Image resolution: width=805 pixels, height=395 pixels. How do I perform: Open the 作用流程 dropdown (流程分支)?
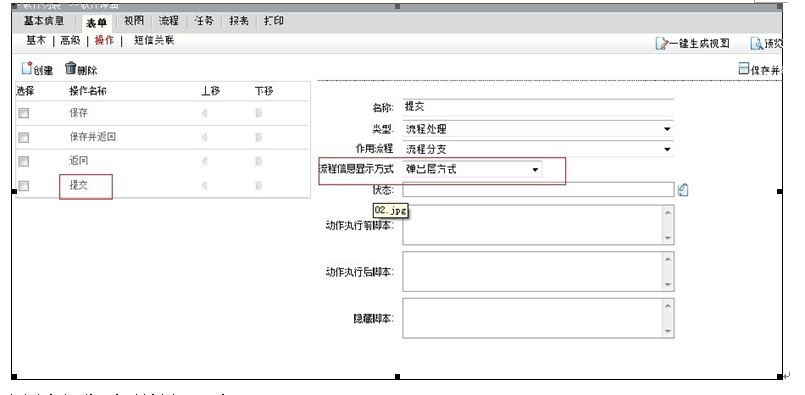click(538, 149)
